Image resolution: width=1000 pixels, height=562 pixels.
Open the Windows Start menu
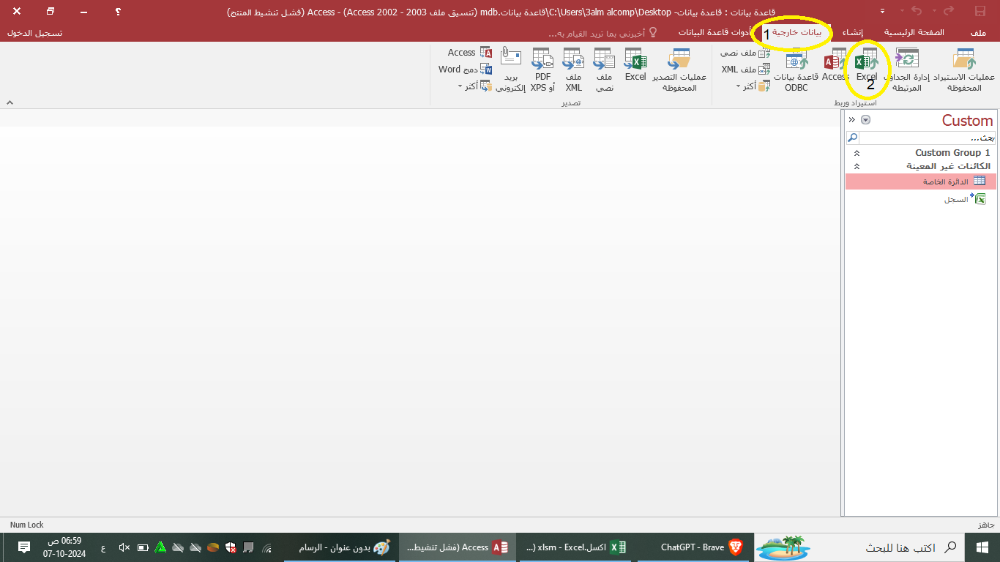[982, 547]
